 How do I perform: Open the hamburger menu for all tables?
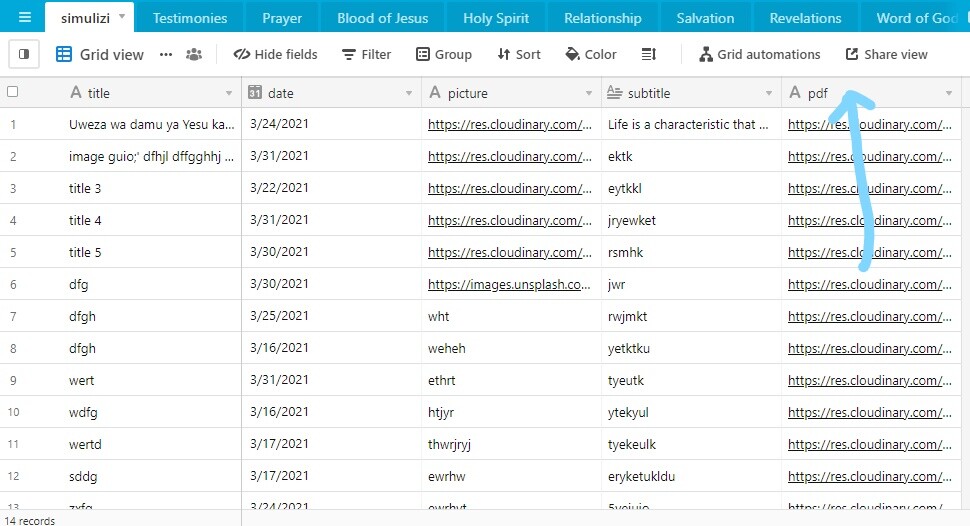pyautogui.click(x=24, y=18)
